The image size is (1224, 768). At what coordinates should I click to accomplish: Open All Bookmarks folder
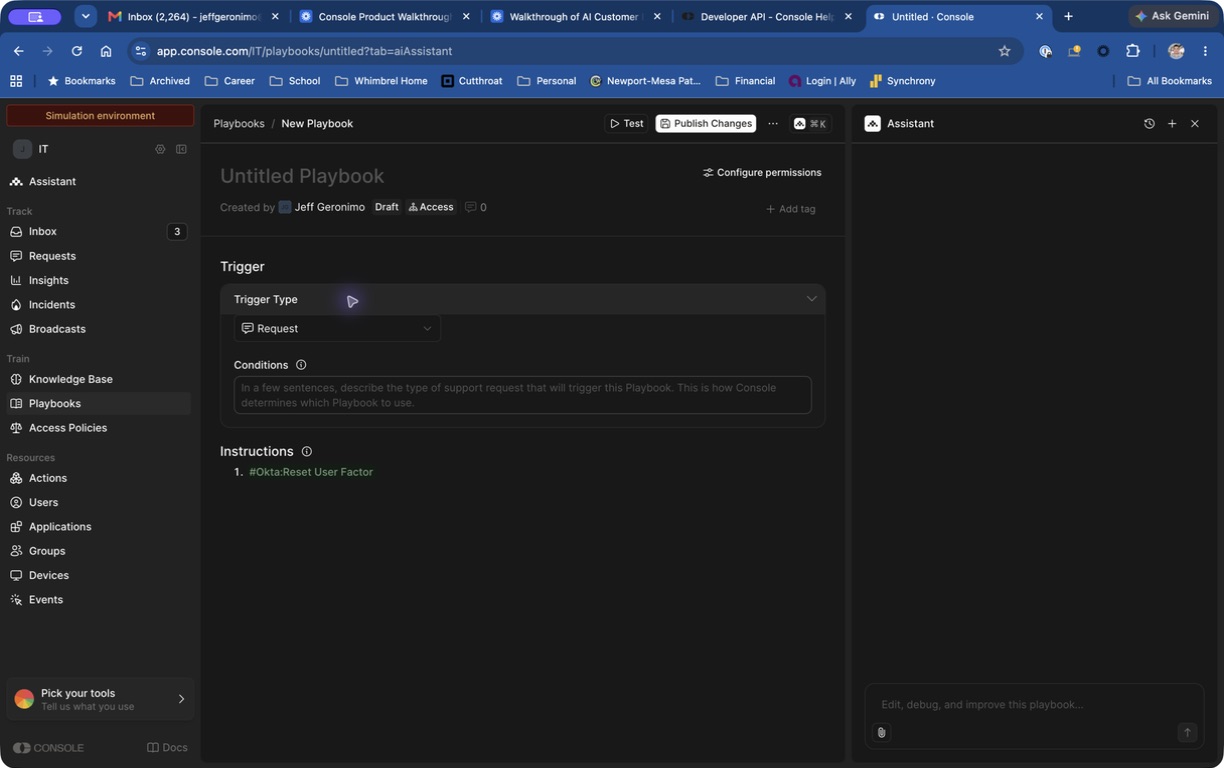point(1169,81)
